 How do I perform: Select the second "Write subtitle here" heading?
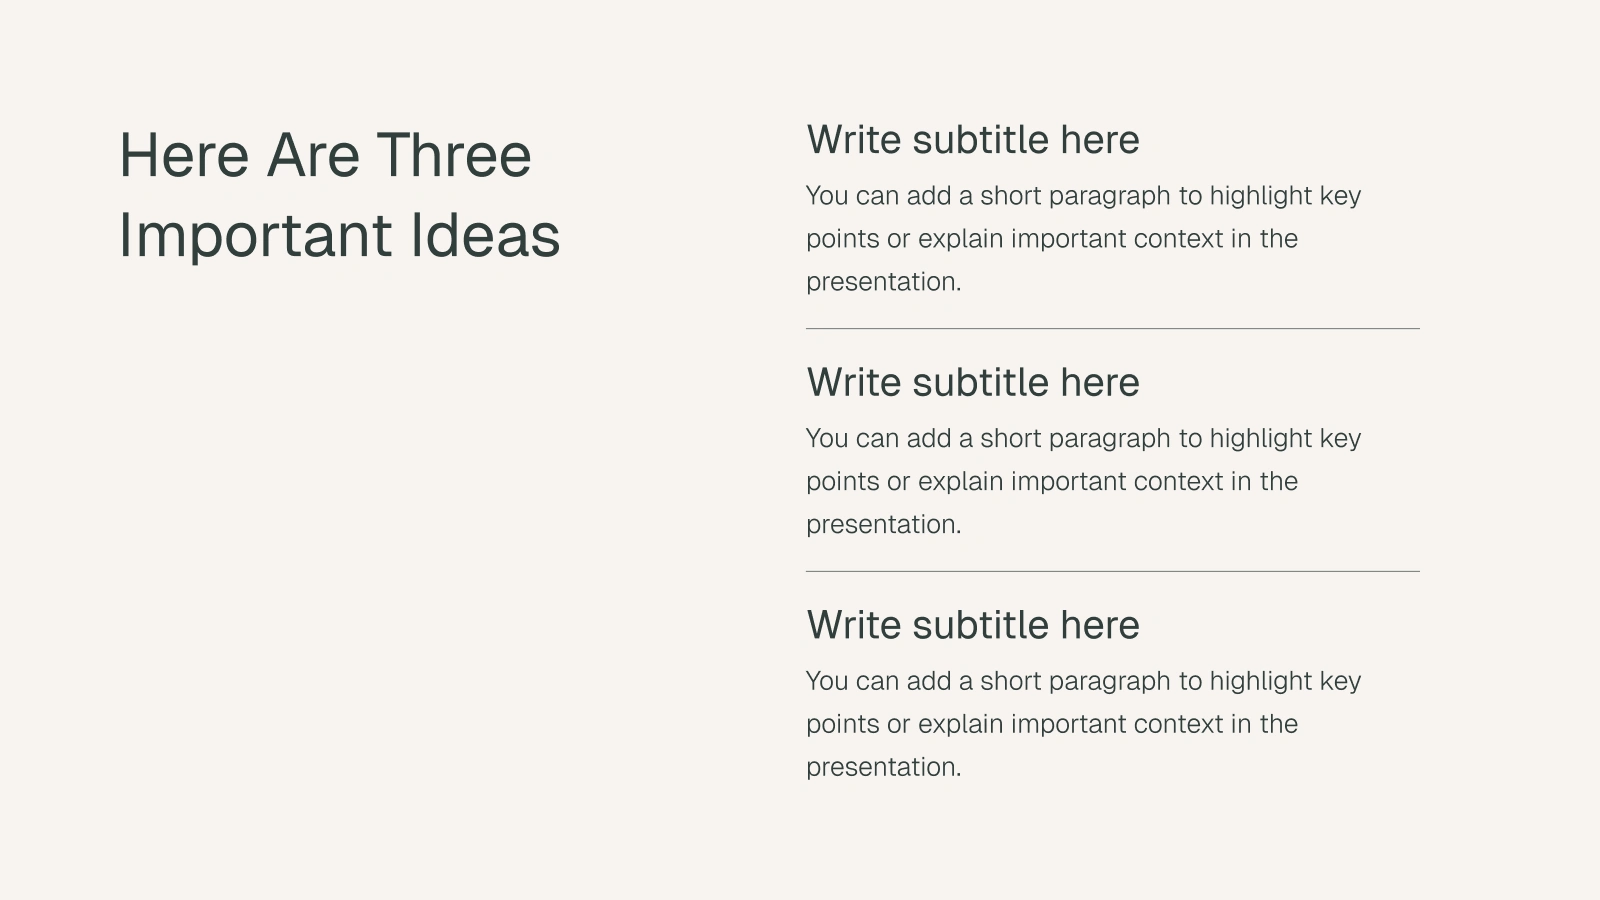[x=972, y=383]
